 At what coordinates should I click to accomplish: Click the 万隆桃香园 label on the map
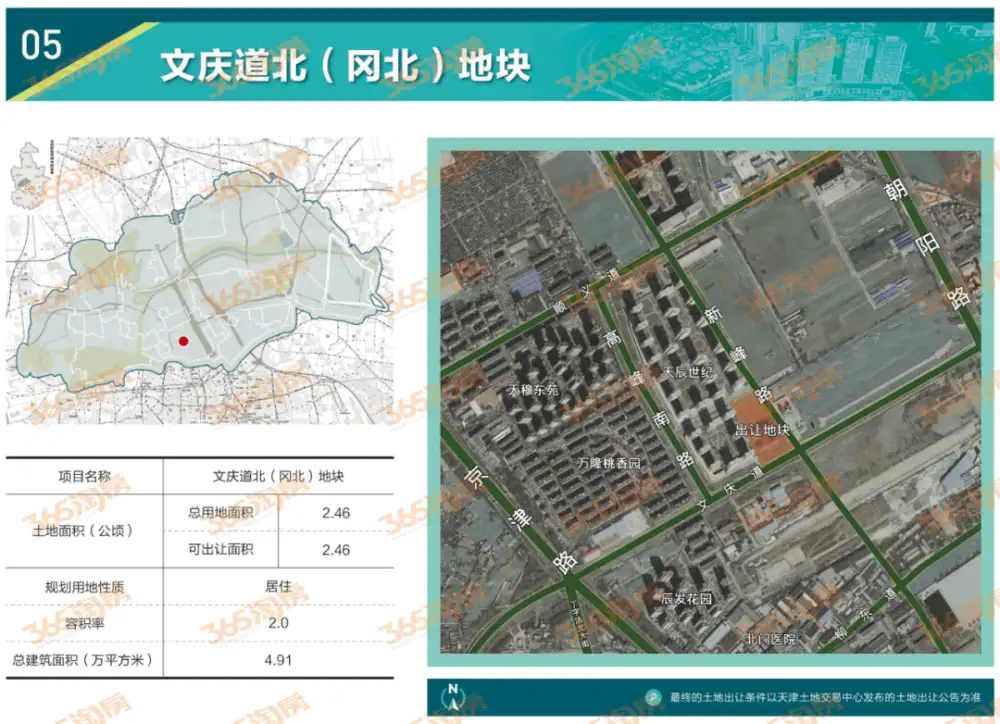[609, 463]
